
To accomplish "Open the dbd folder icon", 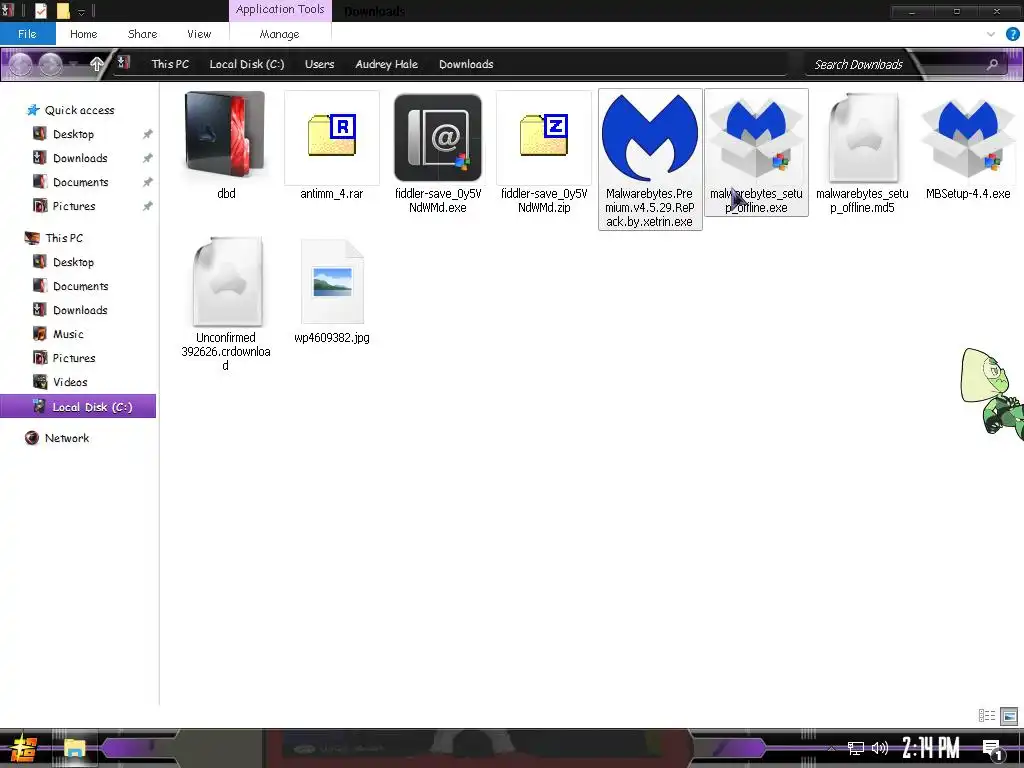I will click(225, 136).
